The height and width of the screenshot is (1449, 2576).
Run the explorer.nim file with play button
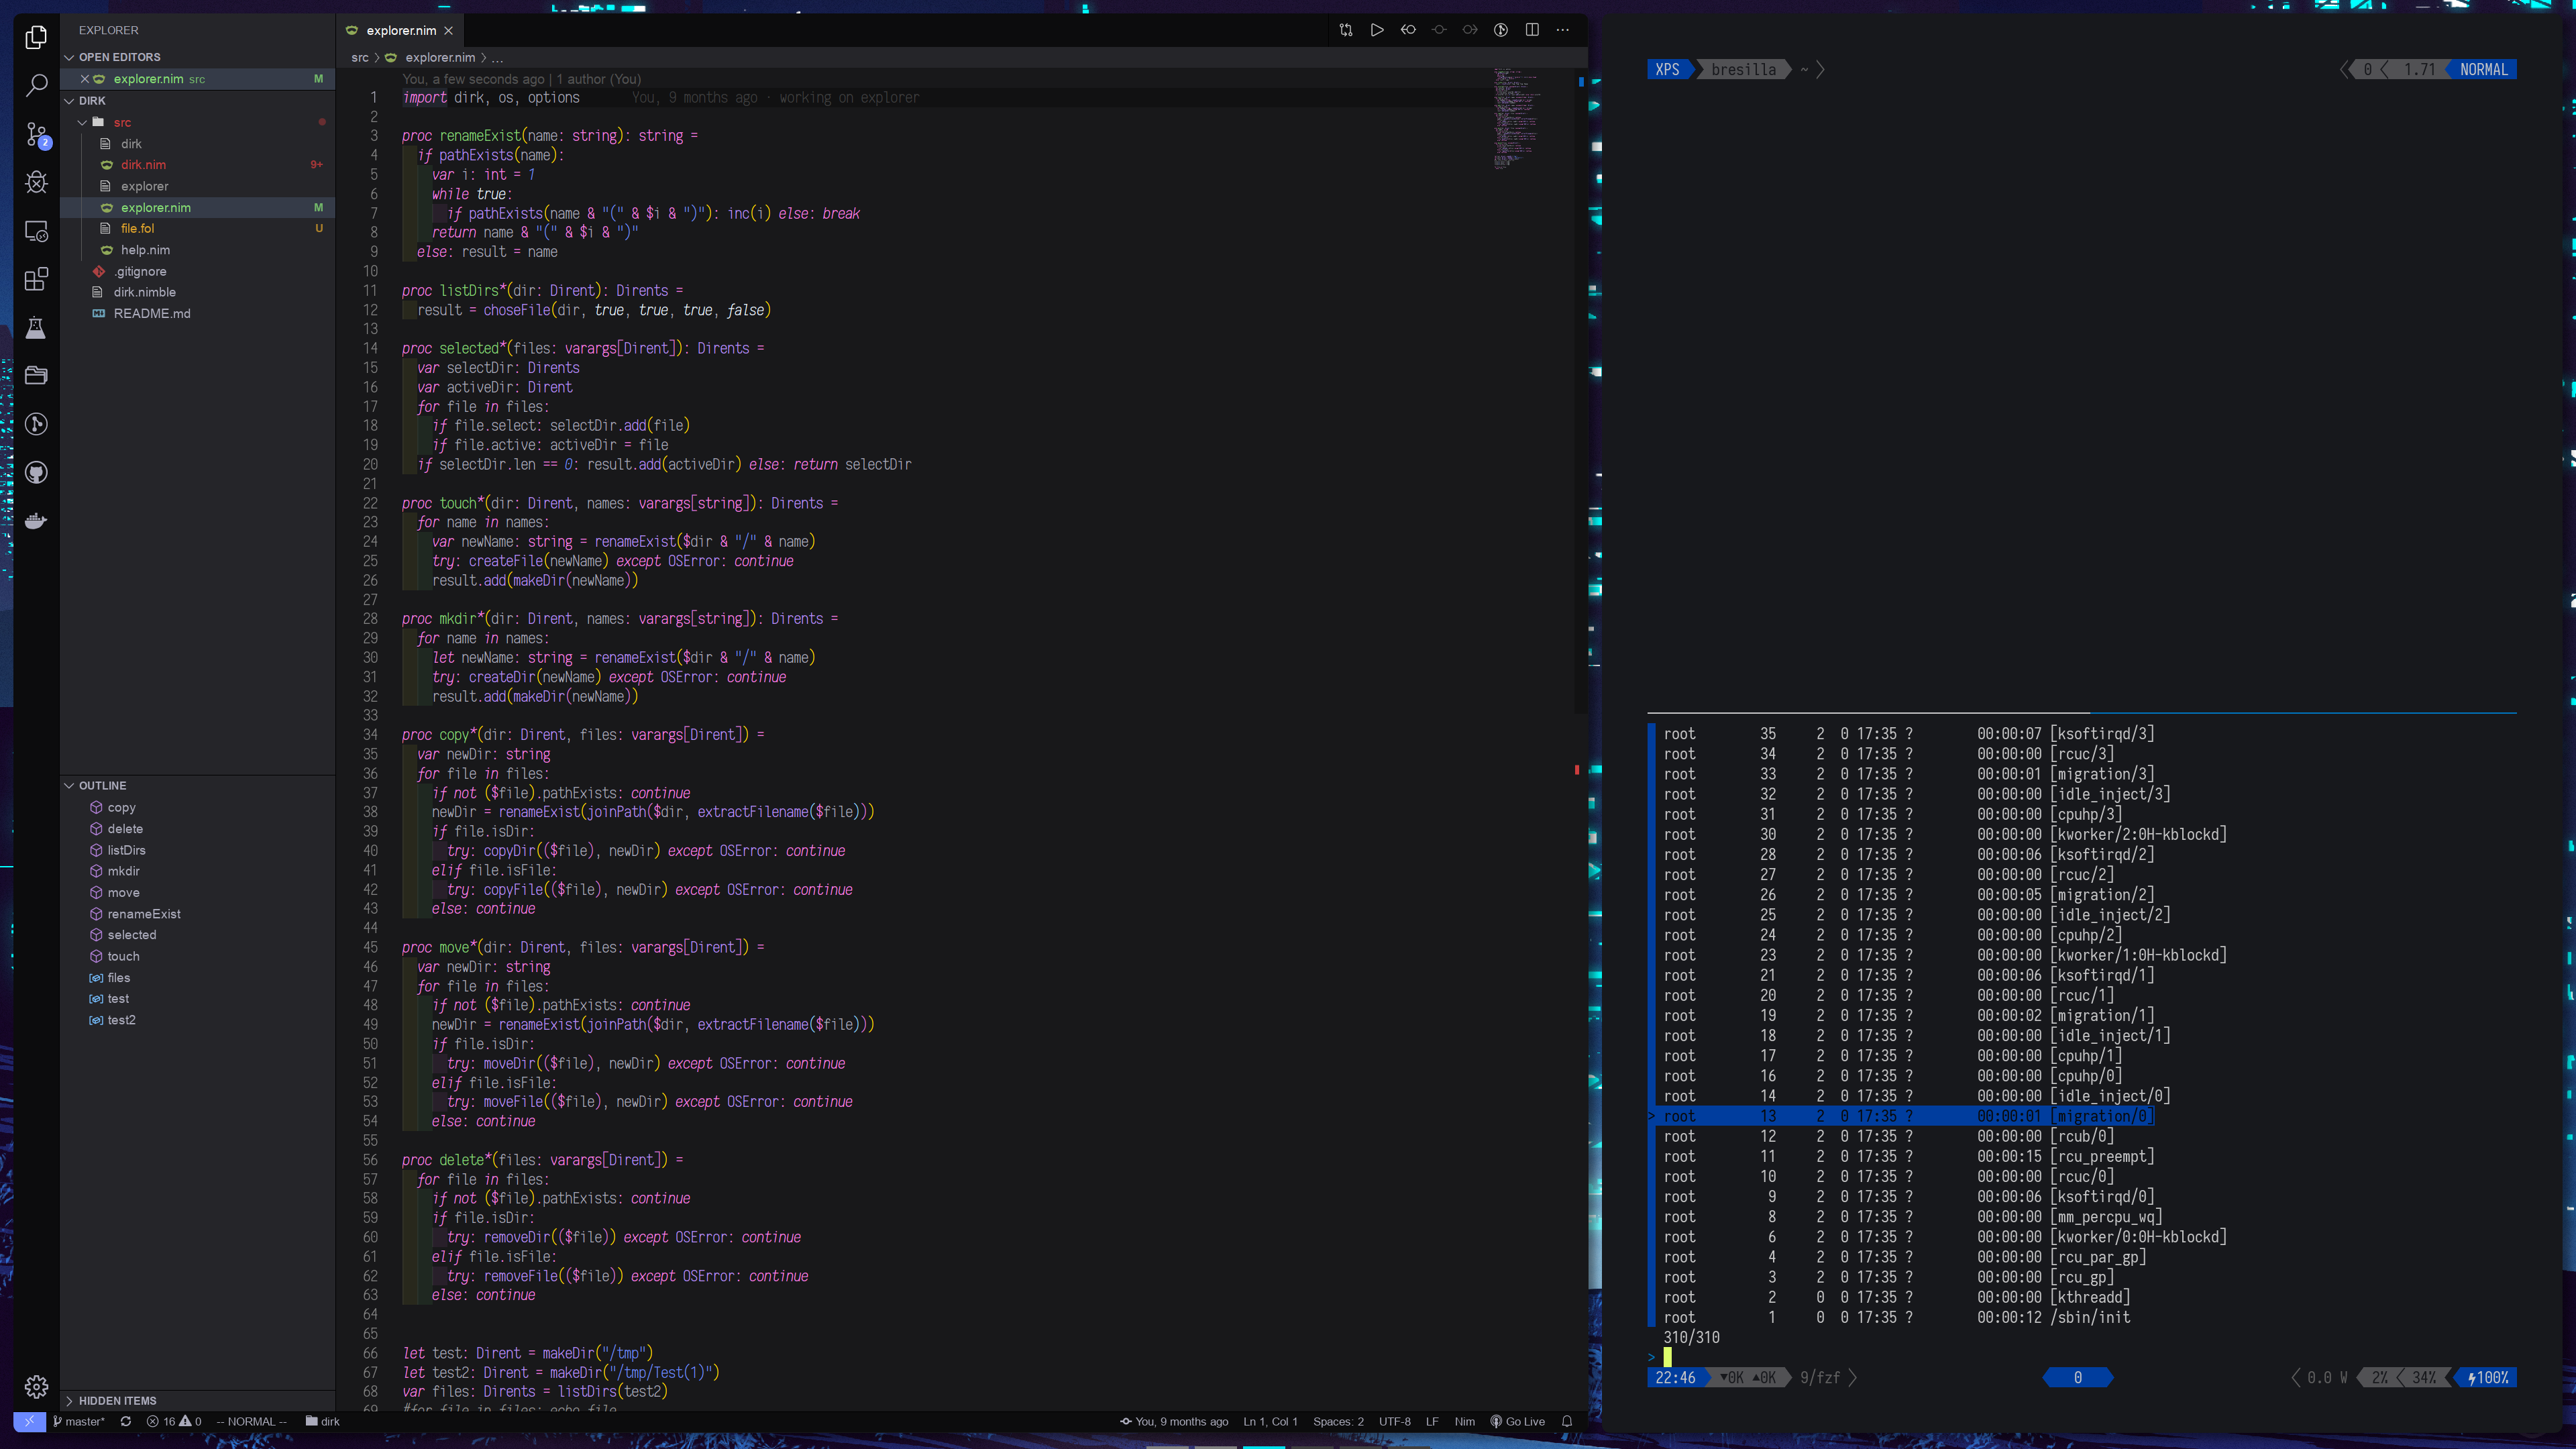[x=1377, y=30]
